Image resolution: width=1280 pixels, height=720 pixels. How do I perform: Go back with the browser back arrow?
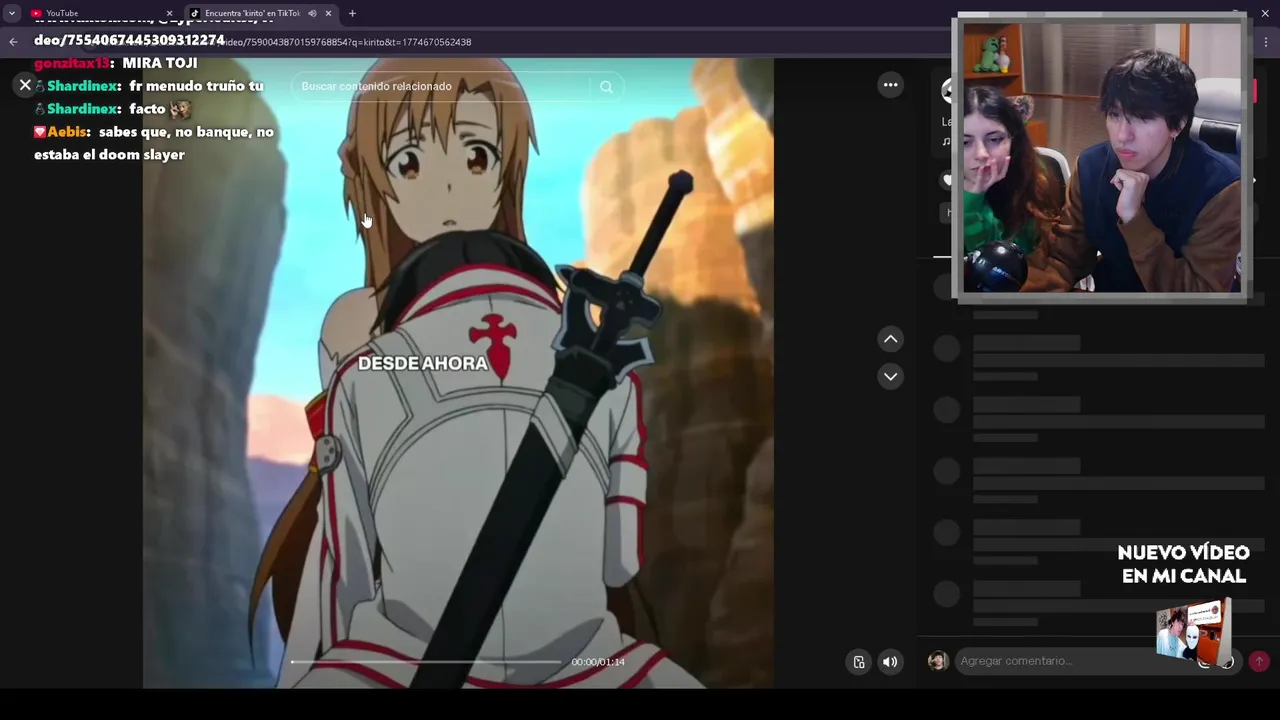click(13, 42)
